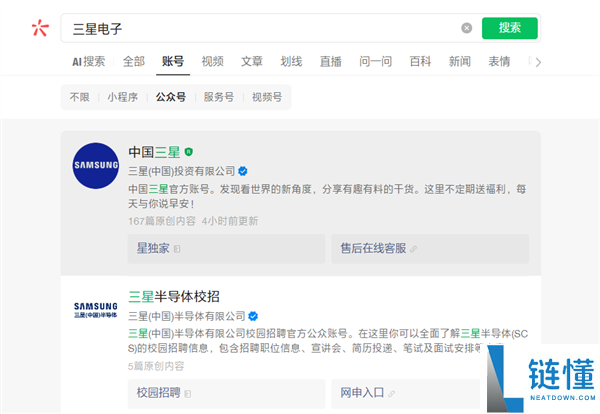Click verified badge next to 三星(中国)投资有限公司
Viewport: 600px width, 414px height.
[243, 171]
